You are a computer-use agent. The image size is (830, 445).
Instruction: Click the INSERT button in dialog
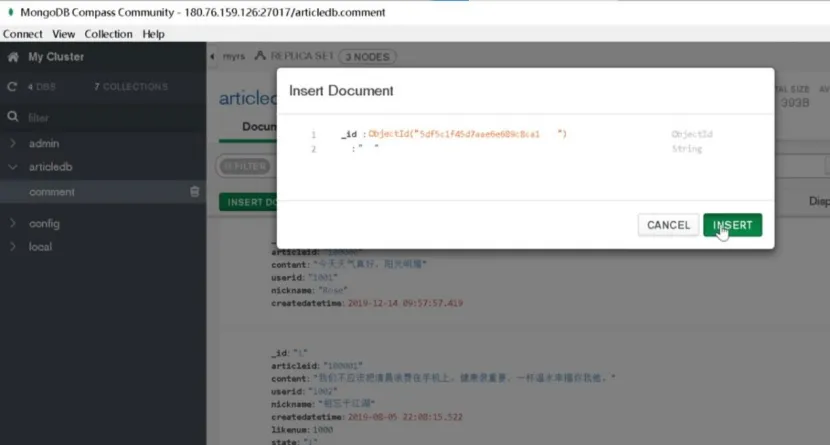coord(733,225)
